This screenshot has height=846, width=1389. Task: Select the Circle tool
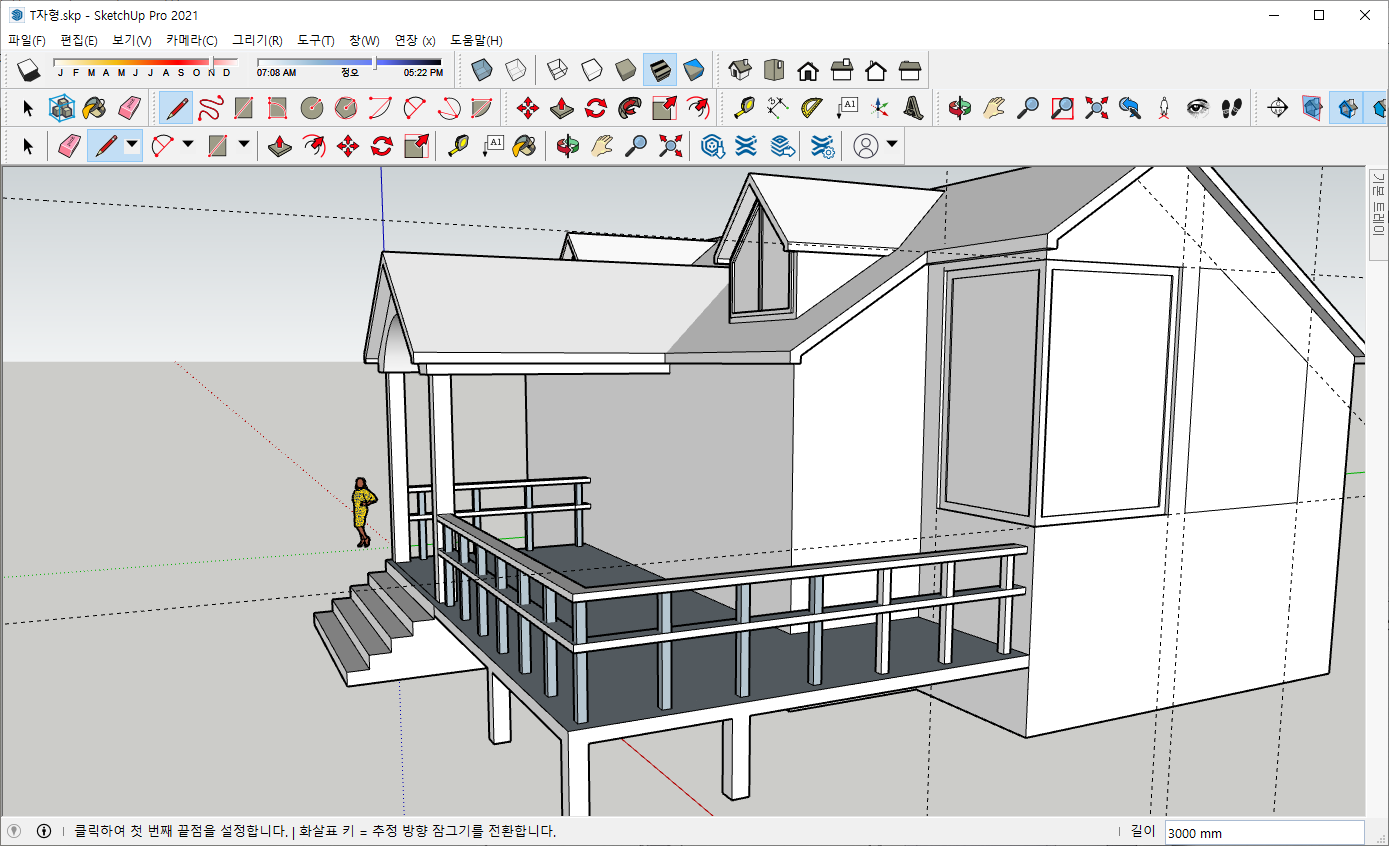(311, 107)
